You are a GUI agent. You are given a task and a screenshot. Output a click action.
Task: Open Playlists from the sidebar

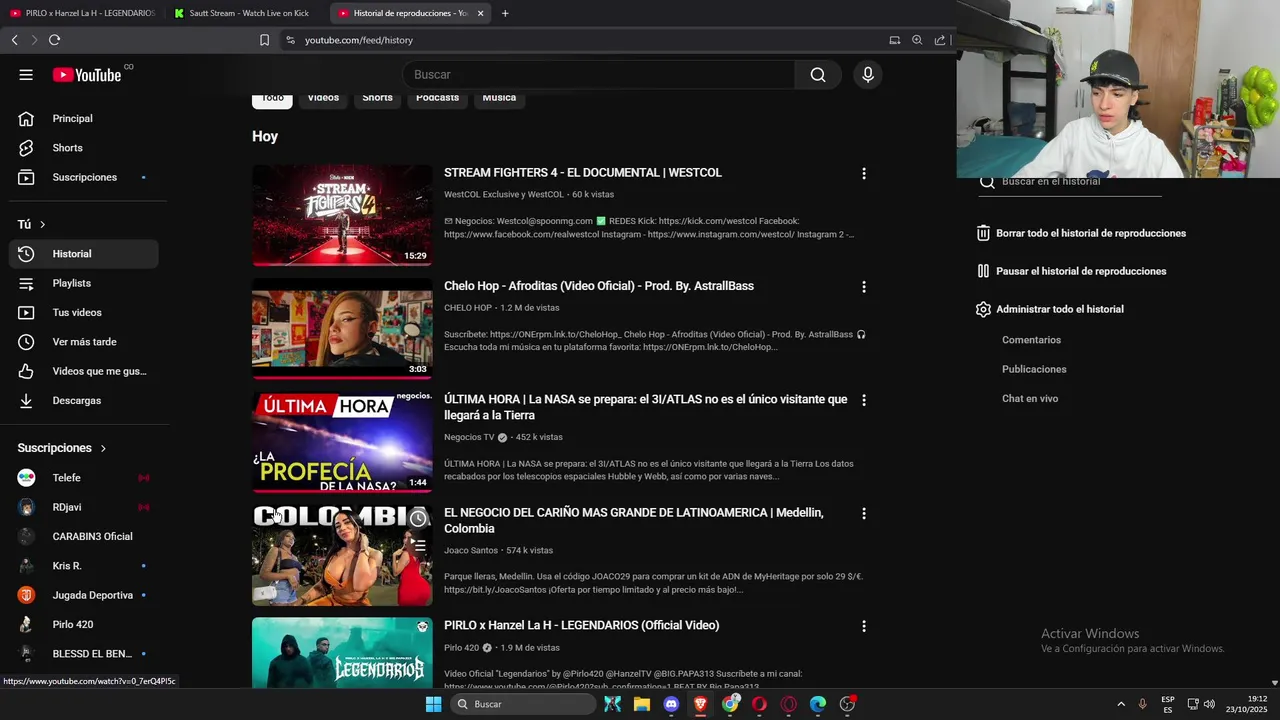click(84, 283)
